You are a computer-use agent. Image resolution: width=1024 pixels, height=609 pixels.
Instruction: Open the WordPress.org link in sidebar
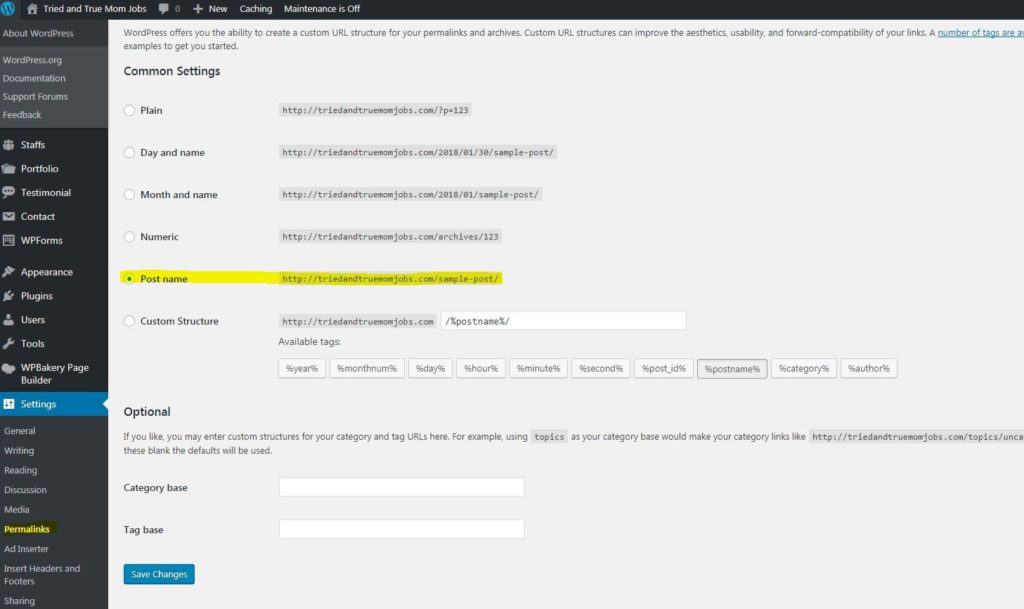(32, 60)
